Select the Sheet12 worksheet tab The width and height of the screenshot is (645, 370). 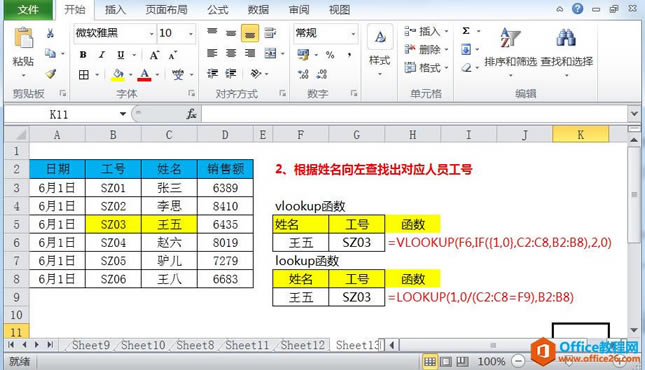click(302, 345)
